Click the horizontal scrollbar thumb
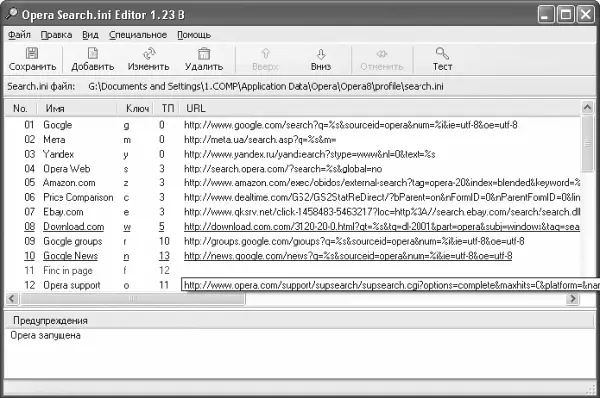The width and height of the screenshot is (600, 398). (x=132, y=298)
